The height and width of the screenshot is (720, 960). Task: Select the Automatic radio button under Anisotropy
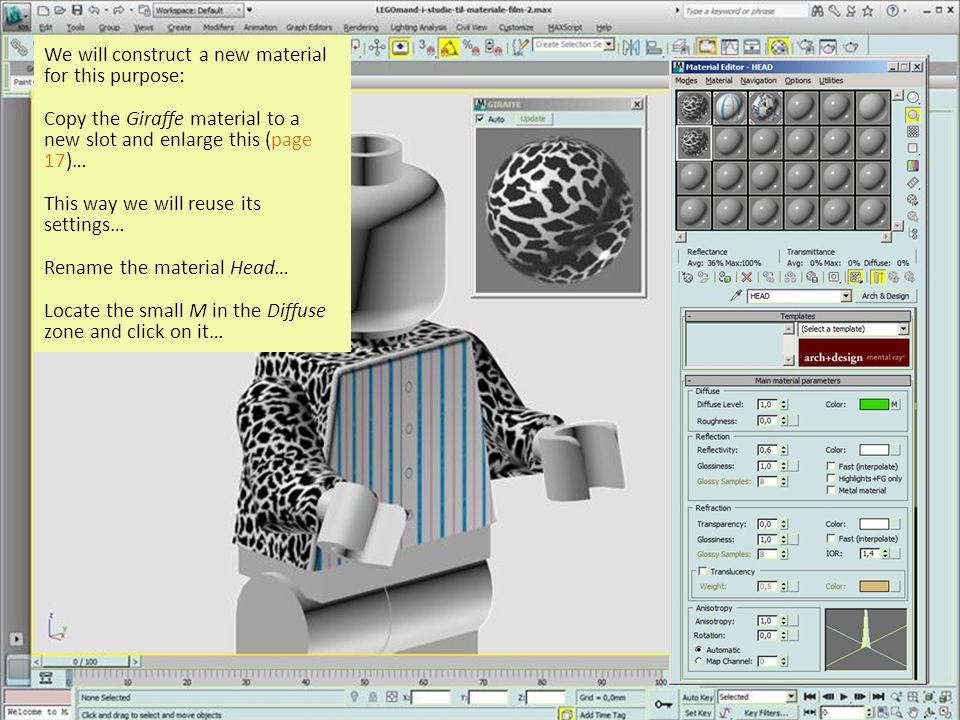[x=699, y=650]
